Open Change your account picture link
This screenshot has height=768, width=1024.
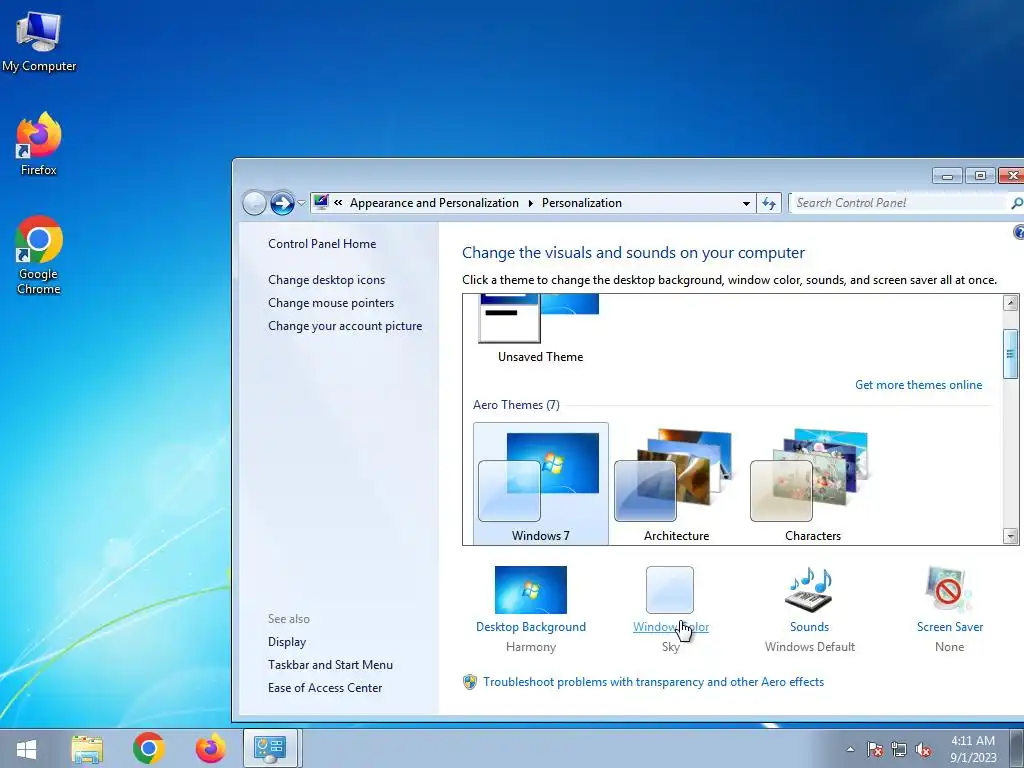345,326
